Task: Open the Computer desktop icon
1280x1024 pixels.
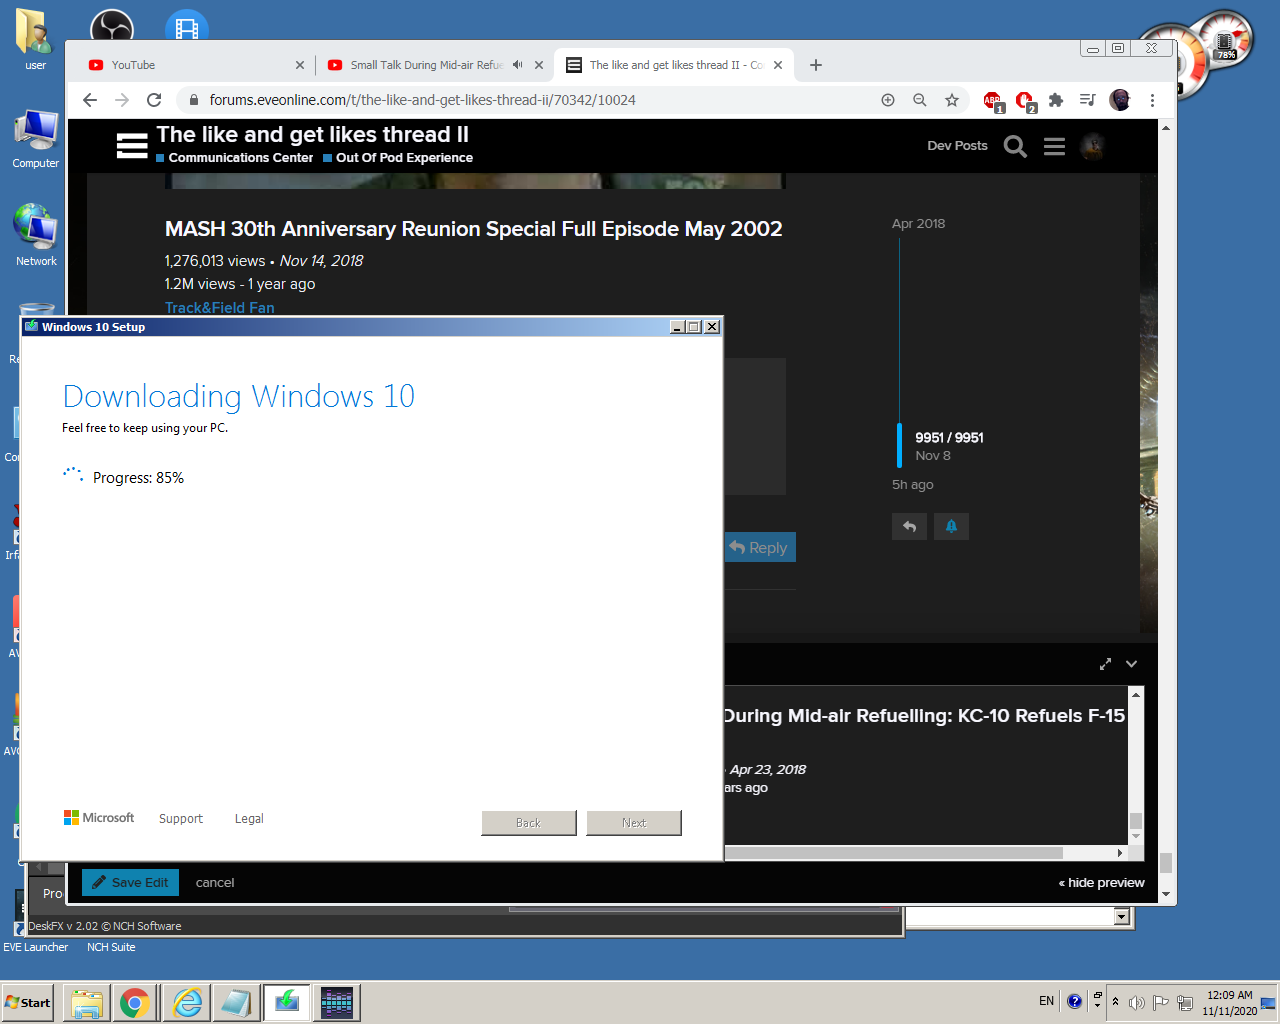Action: (x=36, y=139)
